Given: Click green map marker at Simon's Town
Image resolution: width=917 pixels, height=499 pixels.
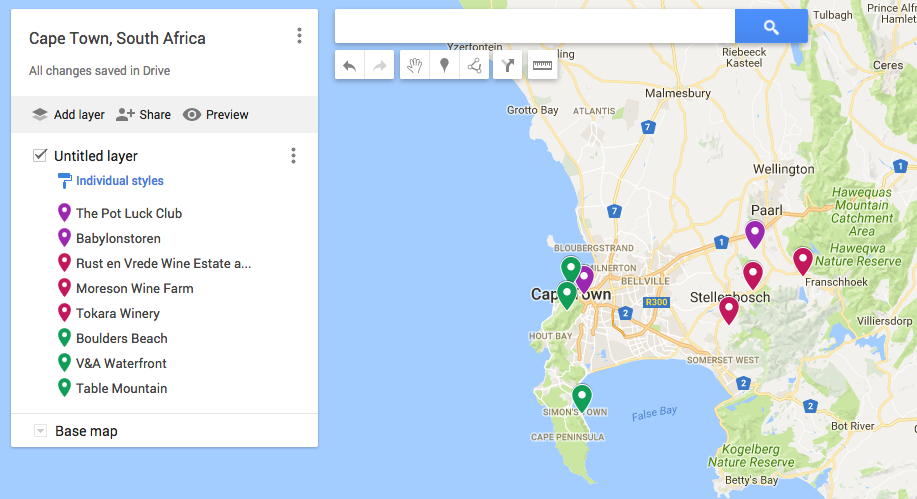Looking at the screenshot, I should [582, 398].
